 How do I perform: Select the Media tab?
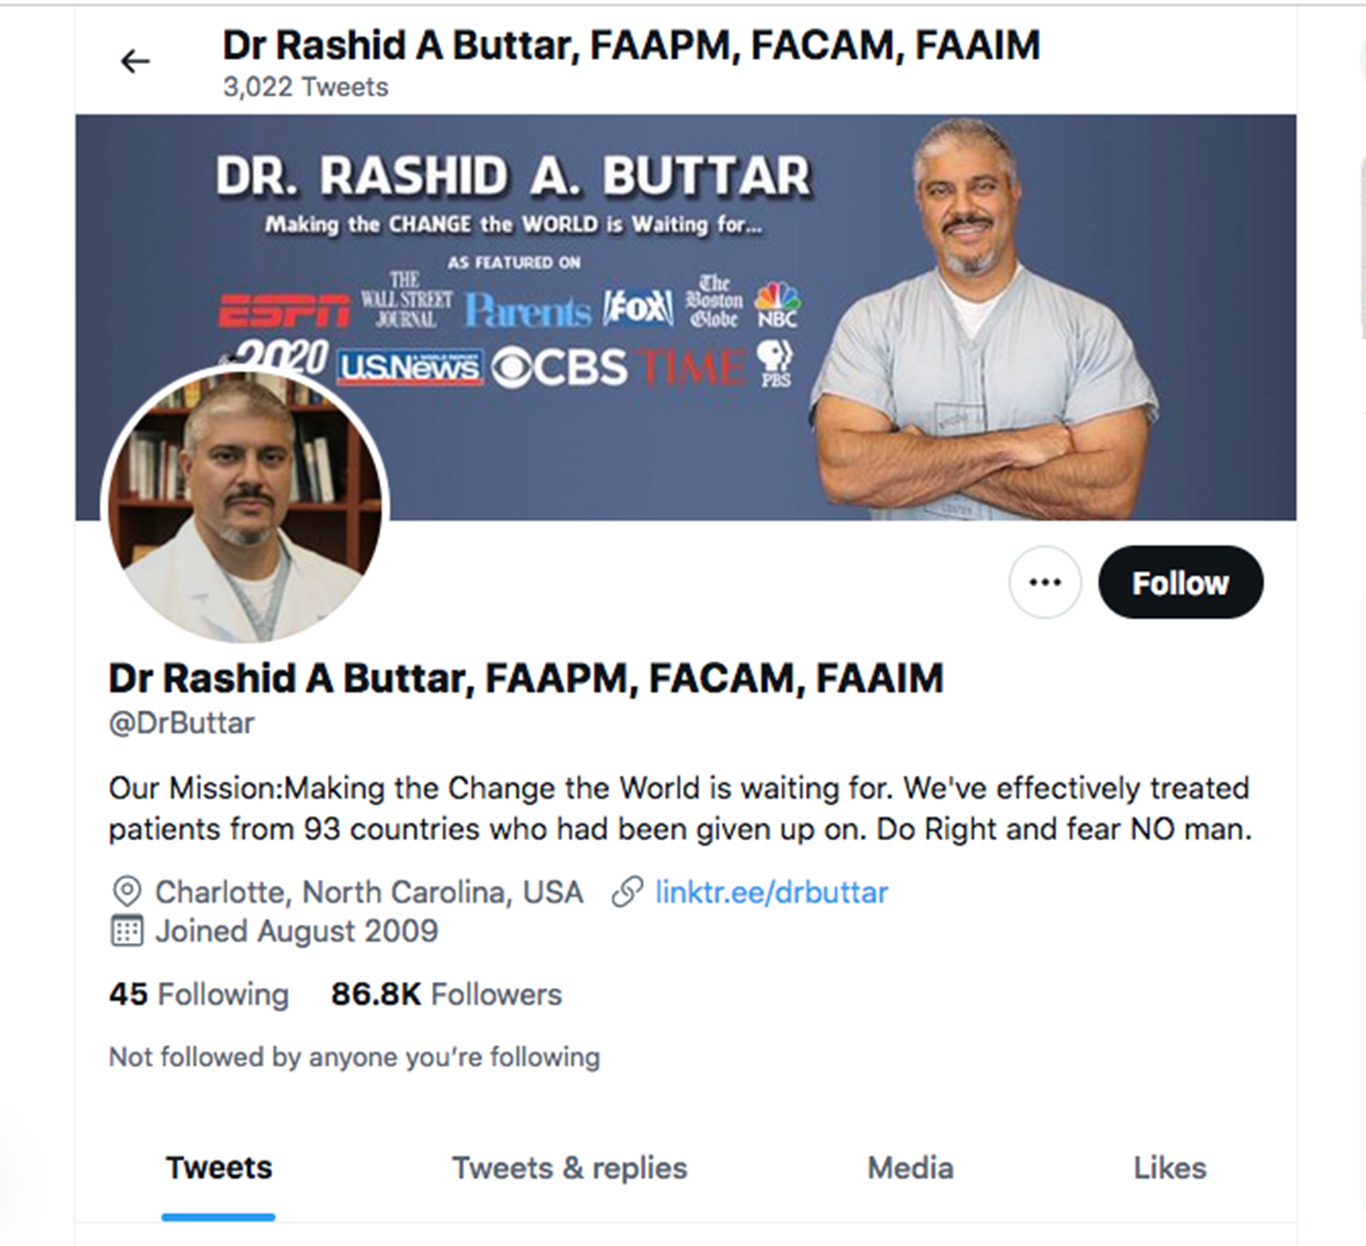click(910, 1168)
